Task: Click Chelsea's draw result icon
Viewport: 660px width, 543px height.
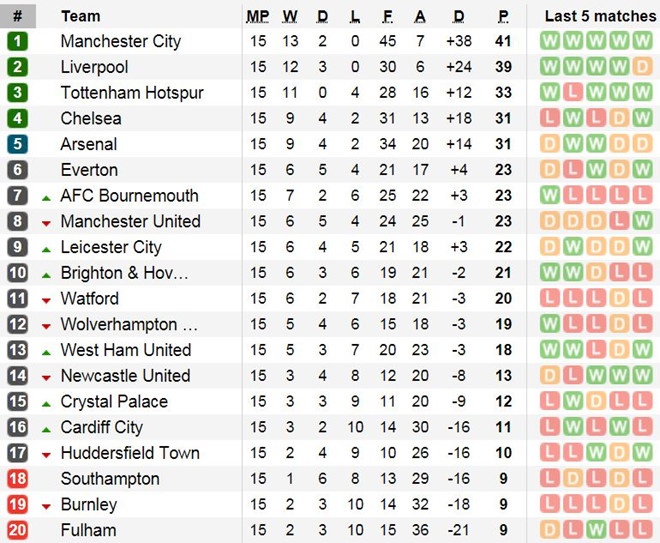Action: pos(619,119)
